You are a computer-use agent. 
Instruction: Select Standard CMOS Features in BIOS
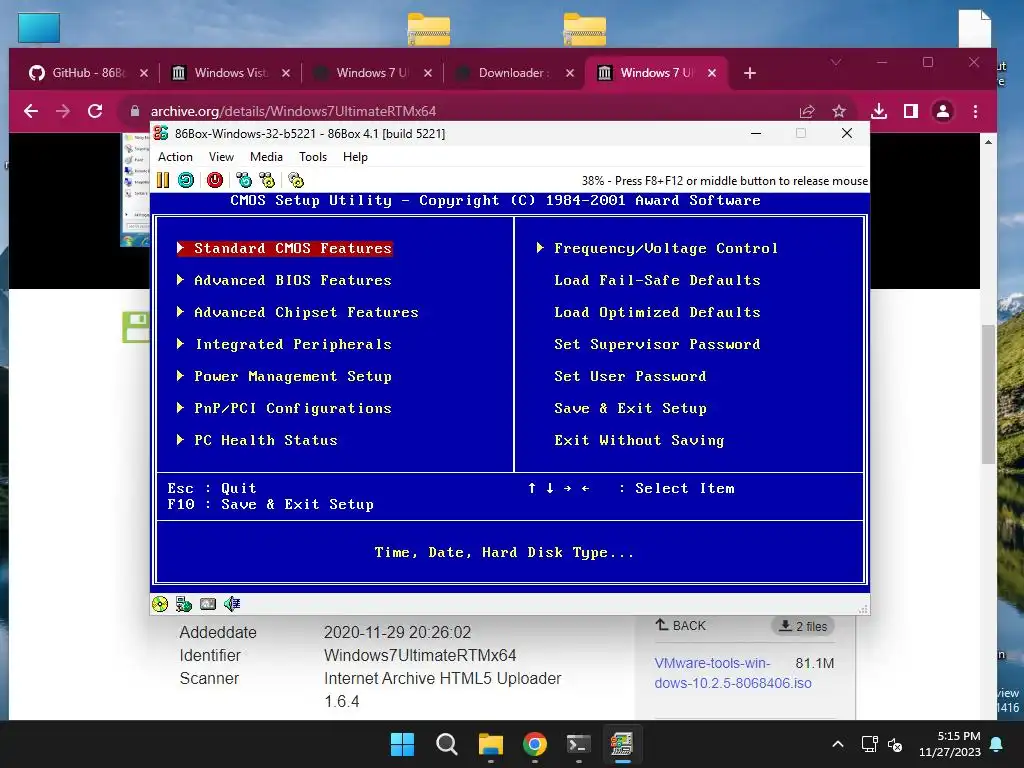(x=285, y=248)
